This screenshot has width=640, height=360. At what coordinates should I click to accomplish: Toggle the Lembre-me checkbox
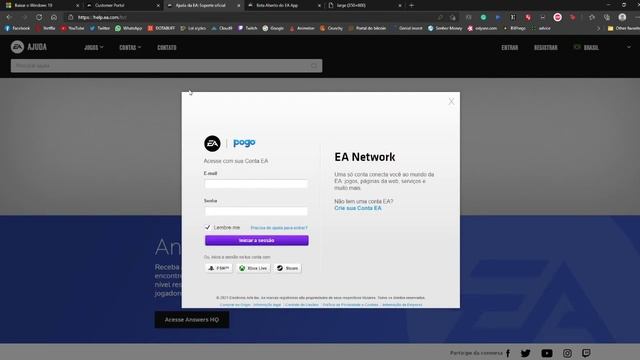207,227
